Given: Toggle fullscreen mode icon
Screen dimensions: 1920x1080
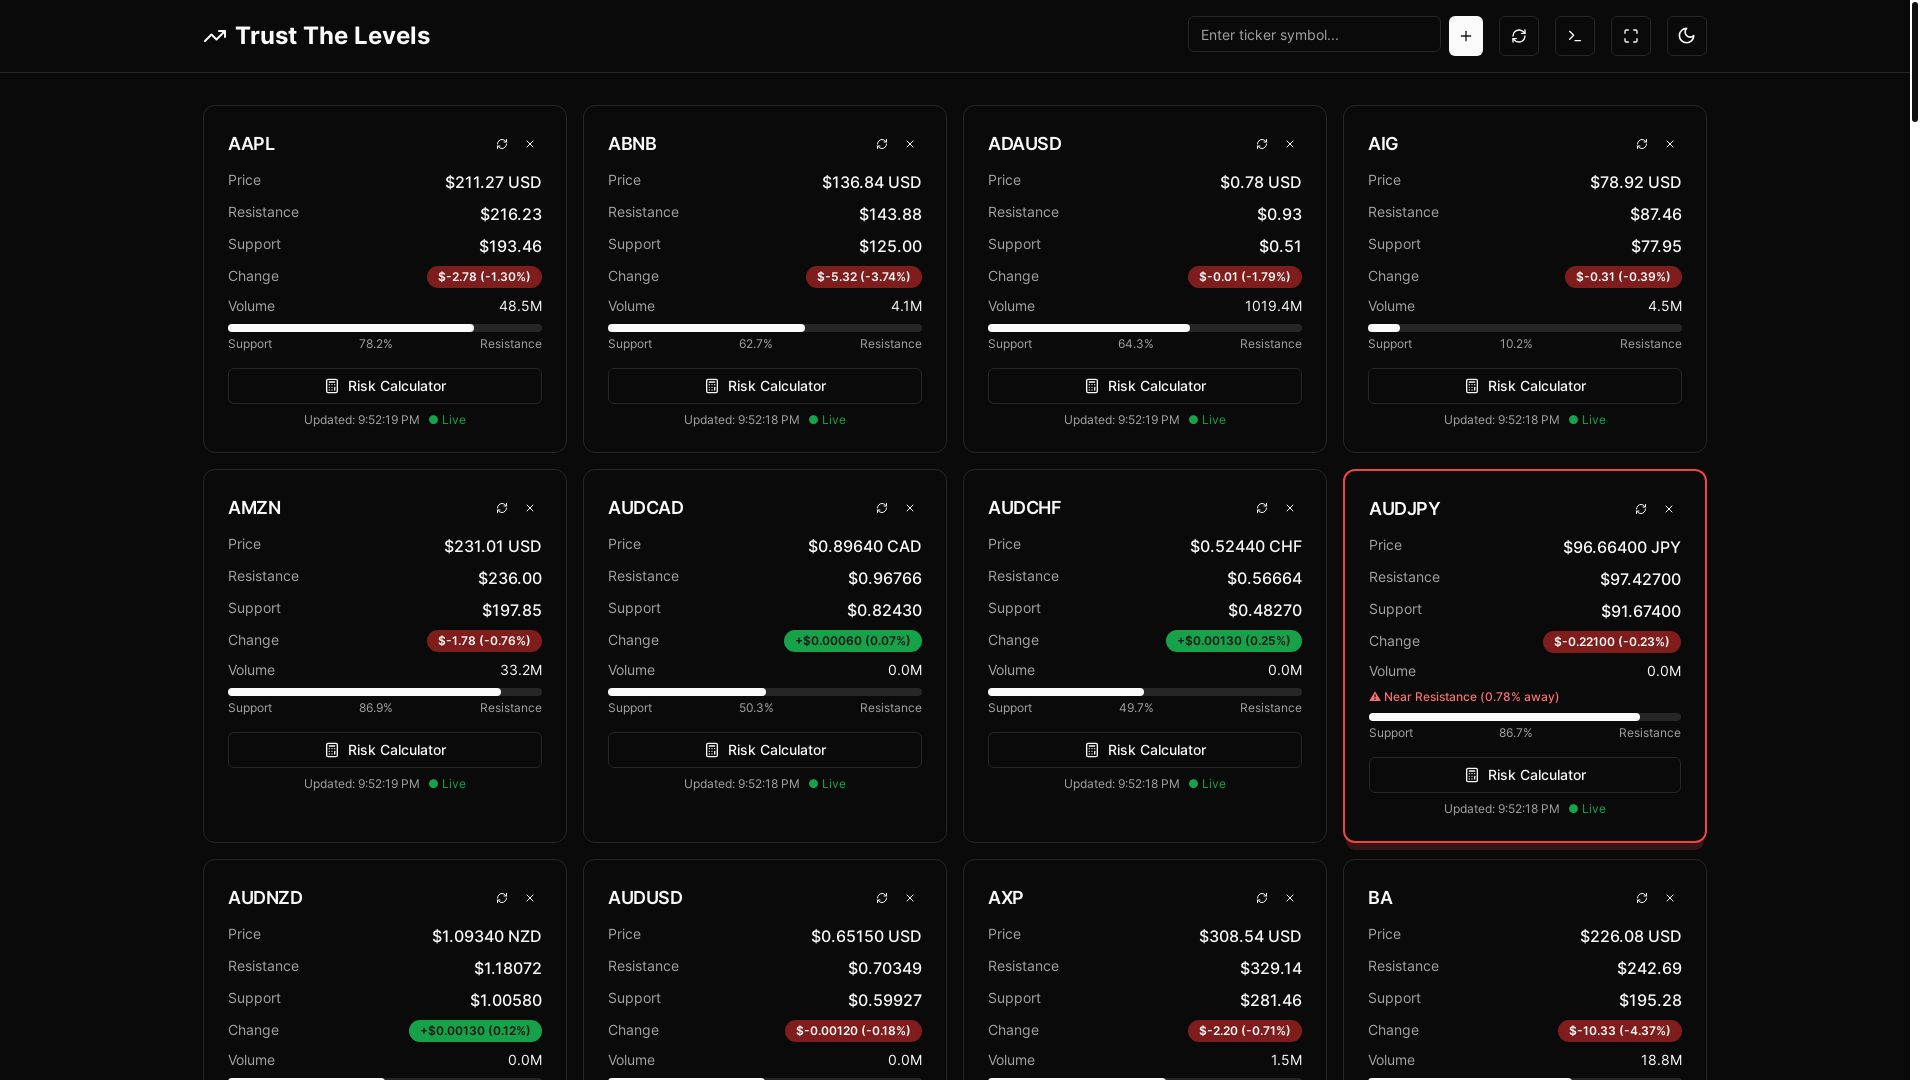Looking at the screenshot, I should point(1630,36).
